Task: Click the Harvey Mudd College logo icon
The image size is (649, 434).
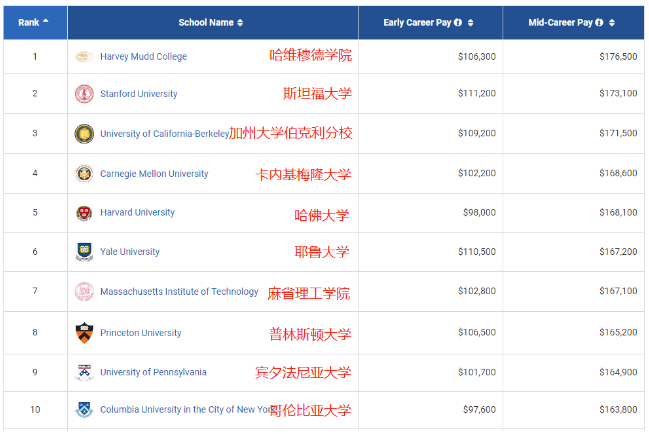Action: click(x=84, y=56)
